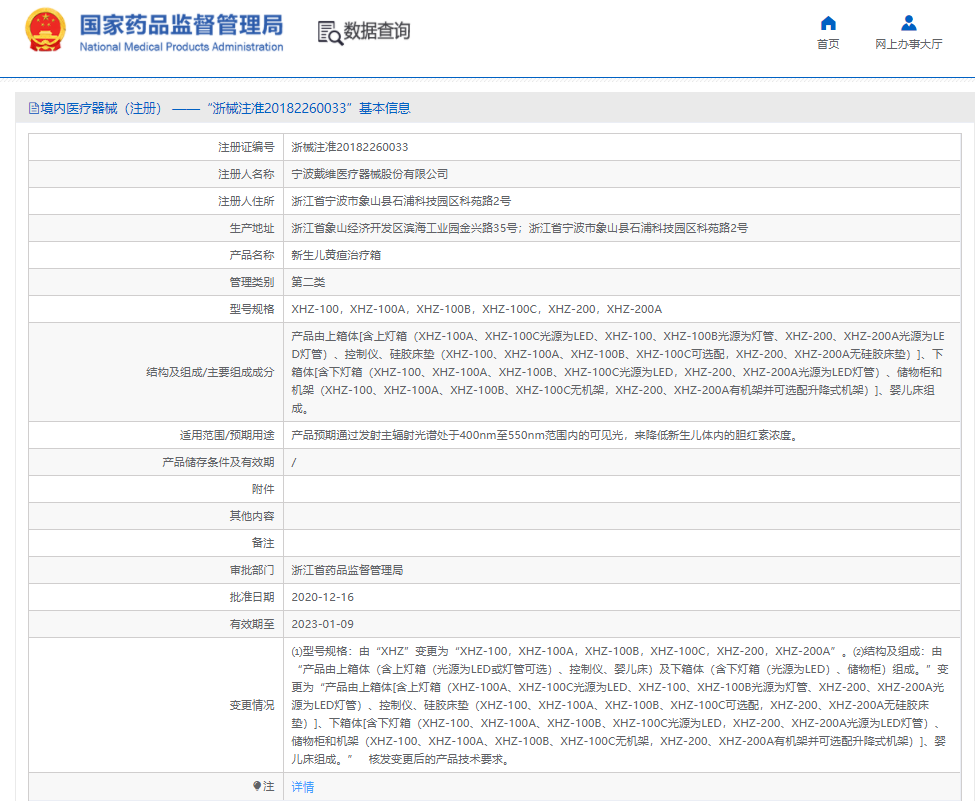Click registrant name 宁波戴维医疗器械股份有限公司
The width and height of the screenshot is (975, 801).
click(369, 174)
